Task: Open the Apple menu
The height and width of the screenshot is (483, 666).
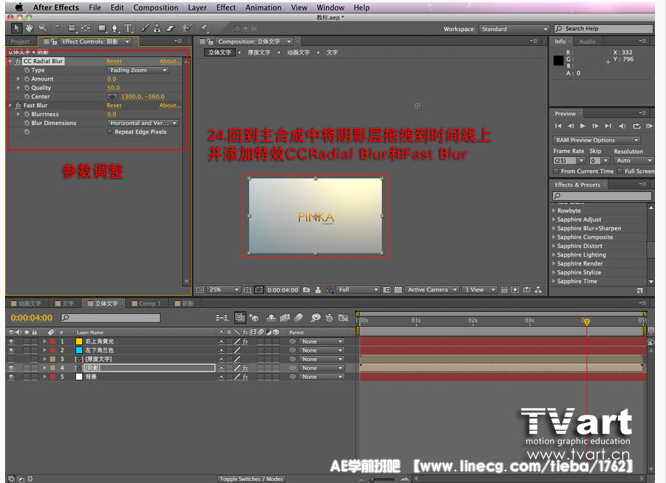Action: (x=19, y=7)
